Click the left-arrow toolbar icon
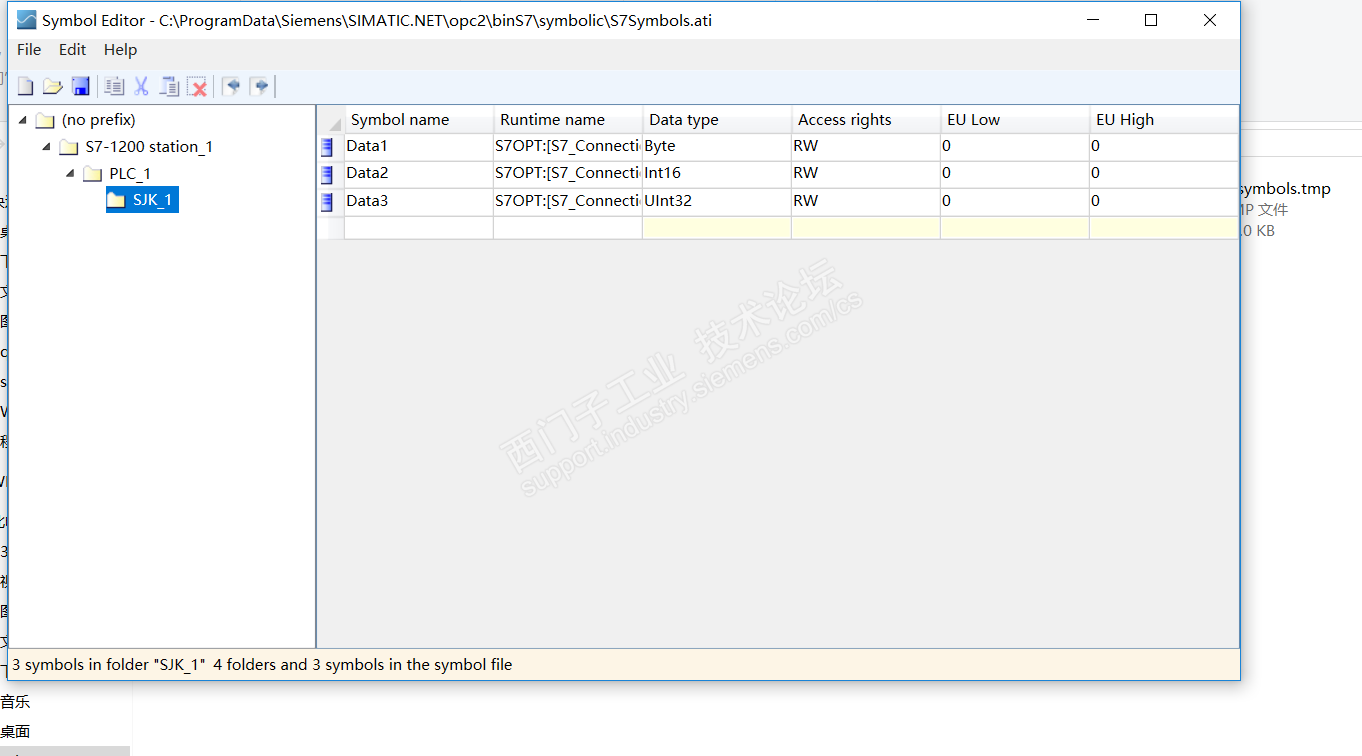The width and height of the screenshot is (1362, 756). point(232,87)
